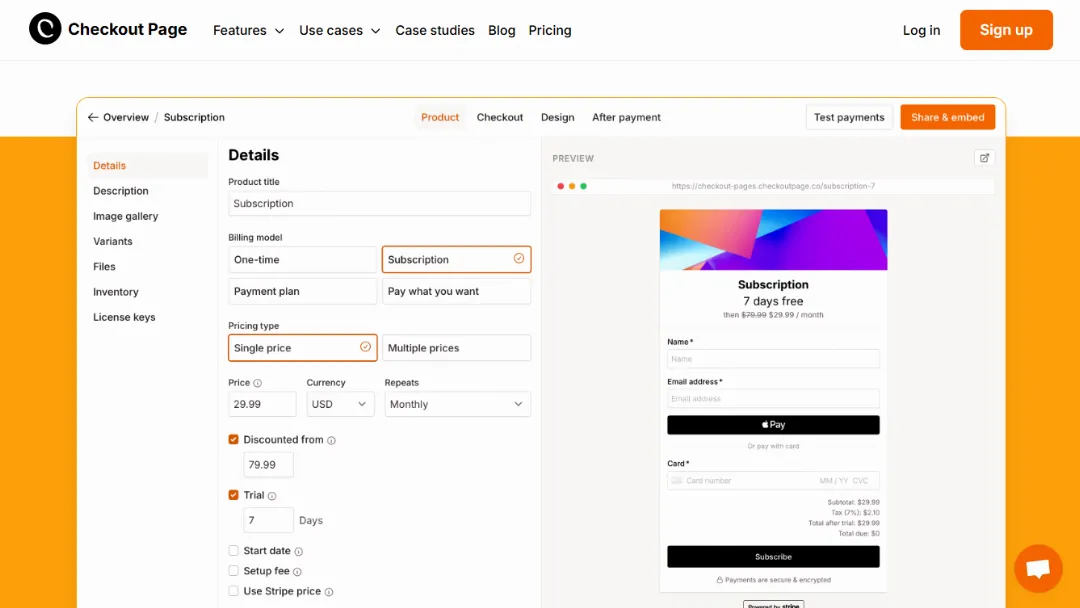Click the lock icon beside Payments are secure
Viewport: 1080px width, 608px height.
click(x=719, y=580)
